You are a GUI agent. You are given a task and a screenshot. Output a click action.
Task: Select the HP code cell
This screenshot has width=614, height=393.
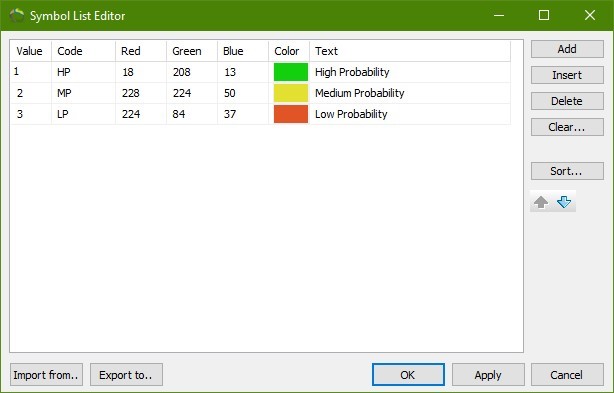[83, 72]
